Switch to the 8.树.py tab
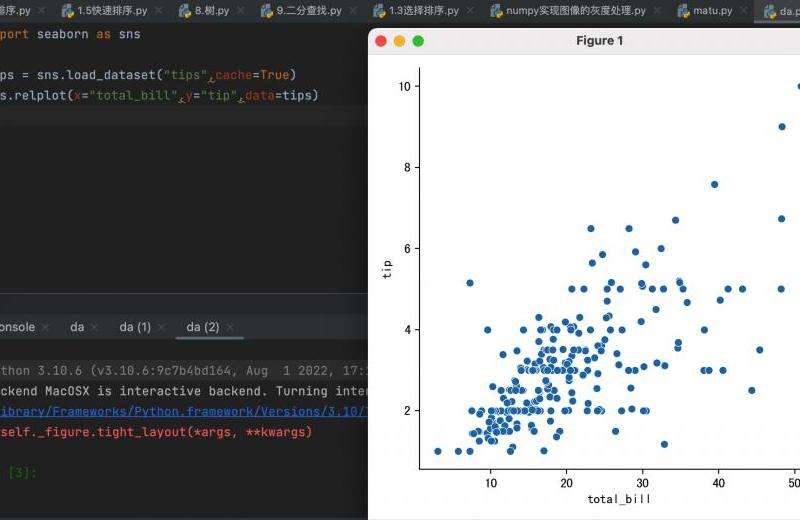 pos(212,11)
